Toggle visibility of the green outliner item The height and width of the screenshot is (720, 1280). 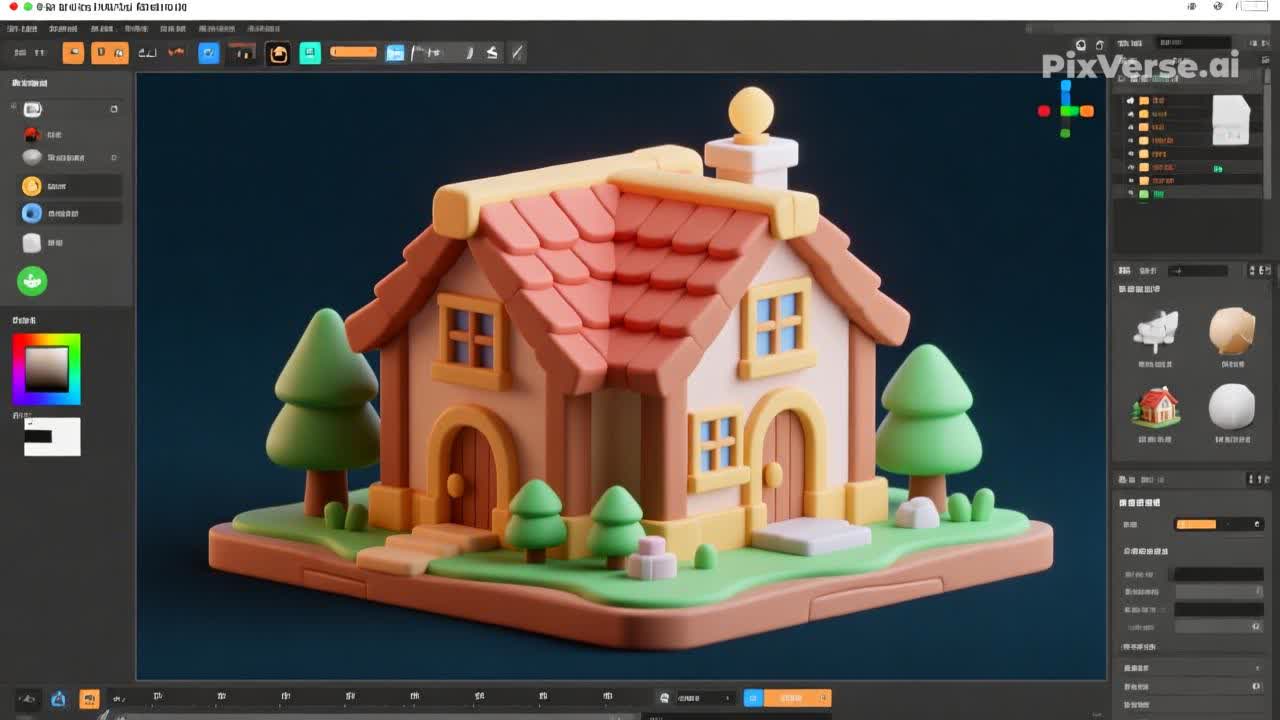tap(1131, 194)
